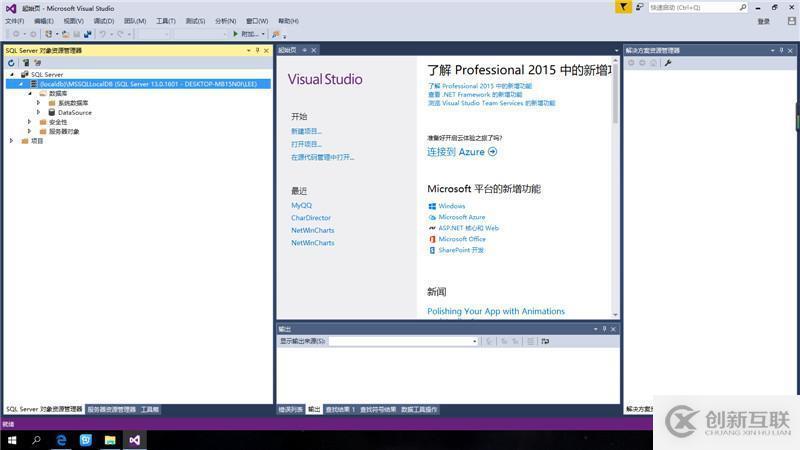Click the Redo toolbar icon
Image resolution: width=800 pixels, height=450 pixels.
120,34
